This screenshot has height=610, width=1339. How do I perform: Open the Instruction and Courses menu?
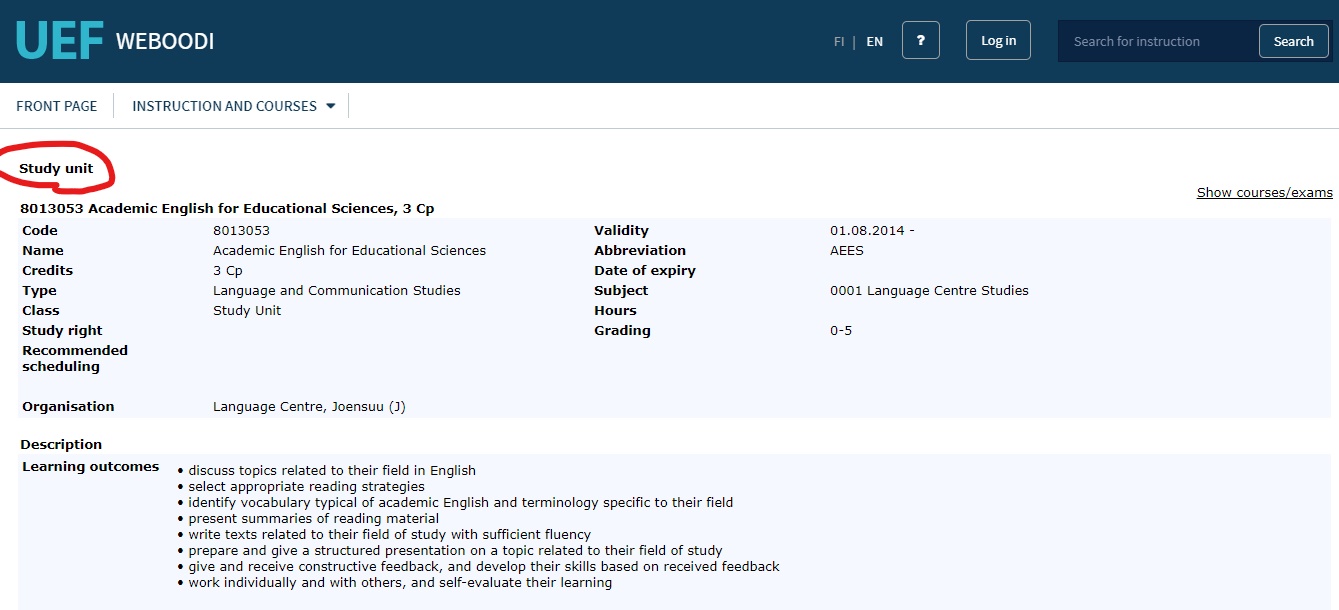[x=224, y=106]
